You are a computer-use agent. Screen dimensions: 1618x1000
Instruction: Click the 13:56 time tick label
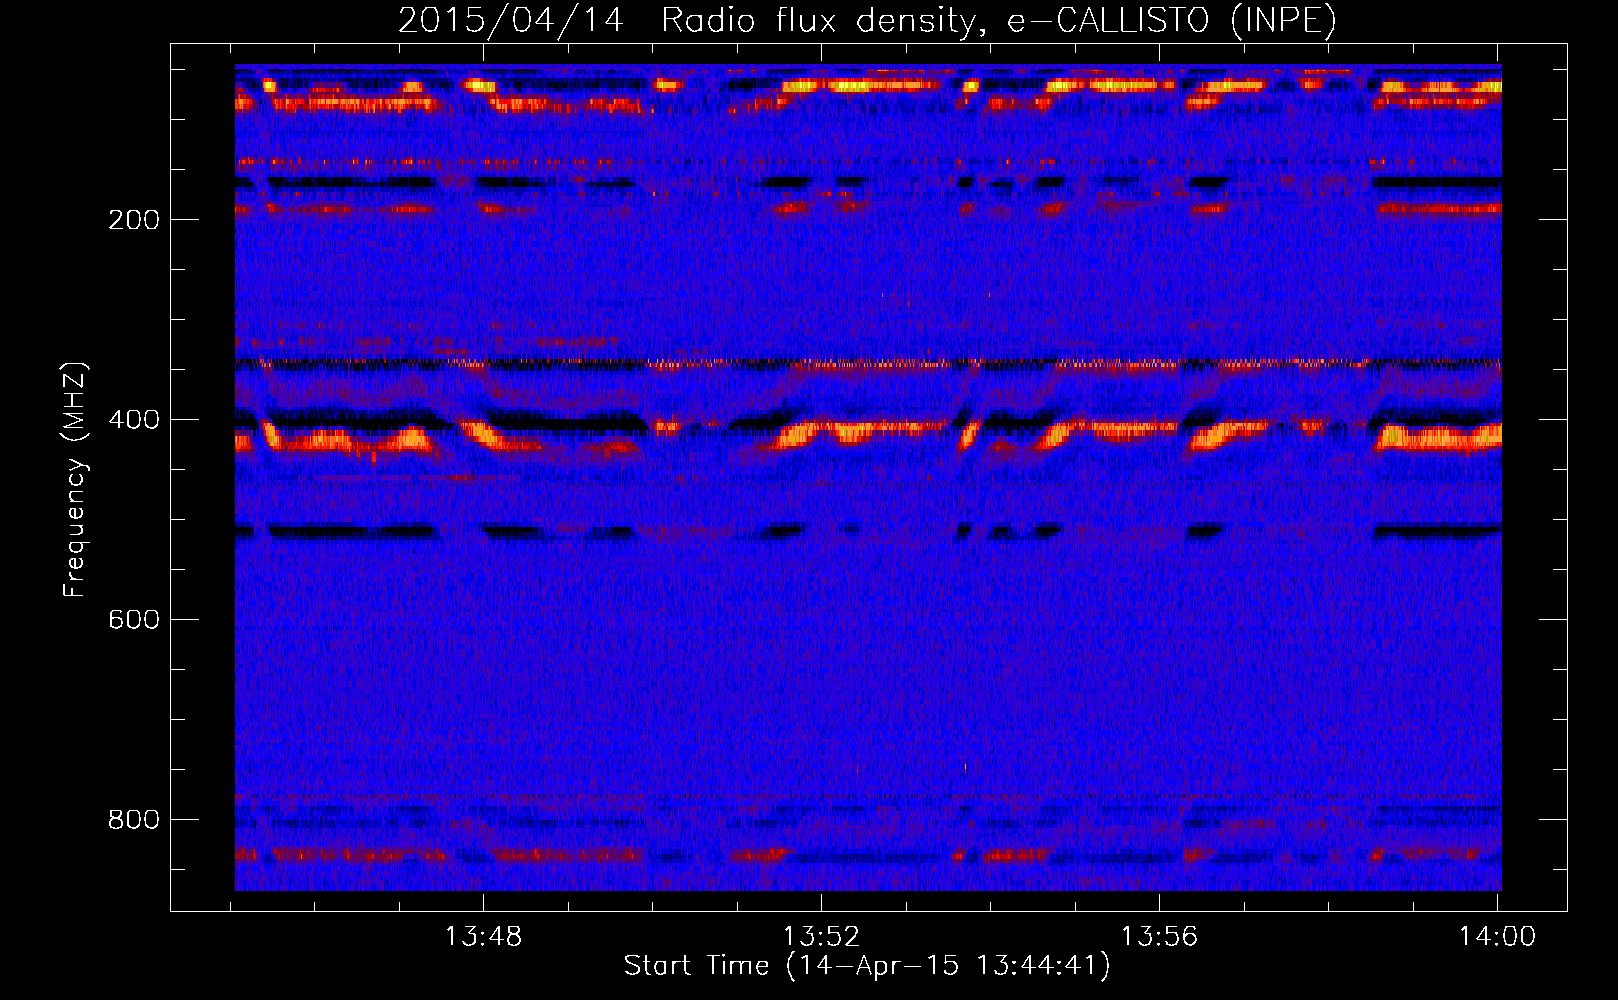coord(1159,937)
